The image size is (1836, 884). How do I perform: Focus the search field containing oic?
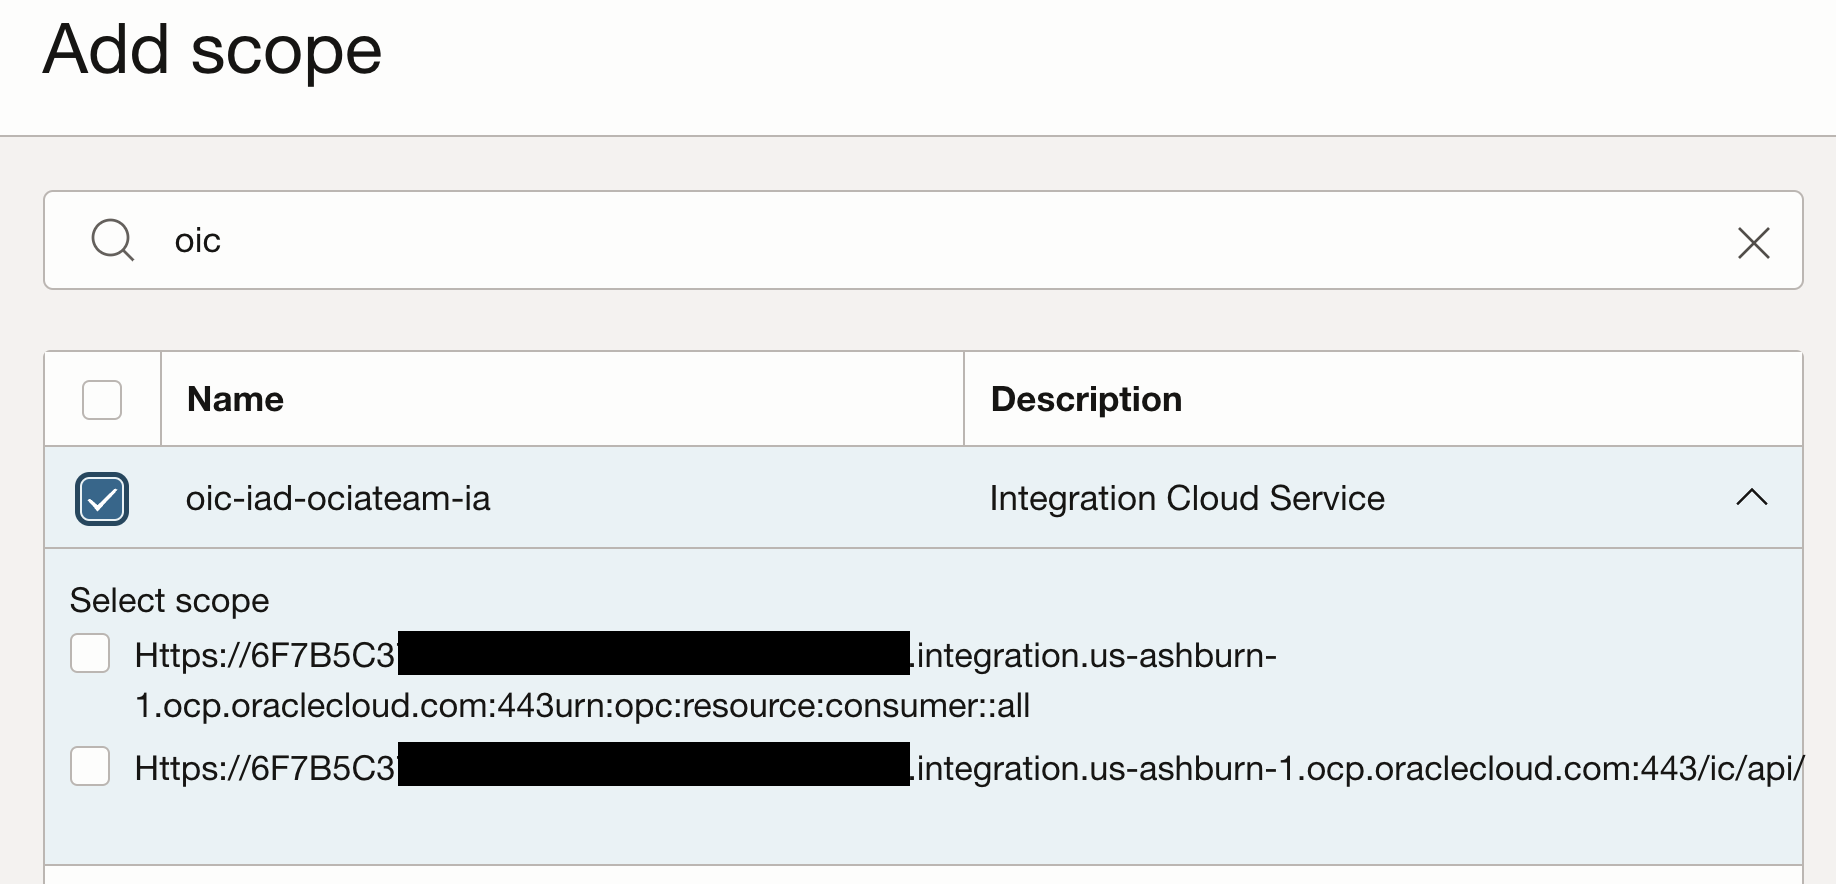coord(900,240)
